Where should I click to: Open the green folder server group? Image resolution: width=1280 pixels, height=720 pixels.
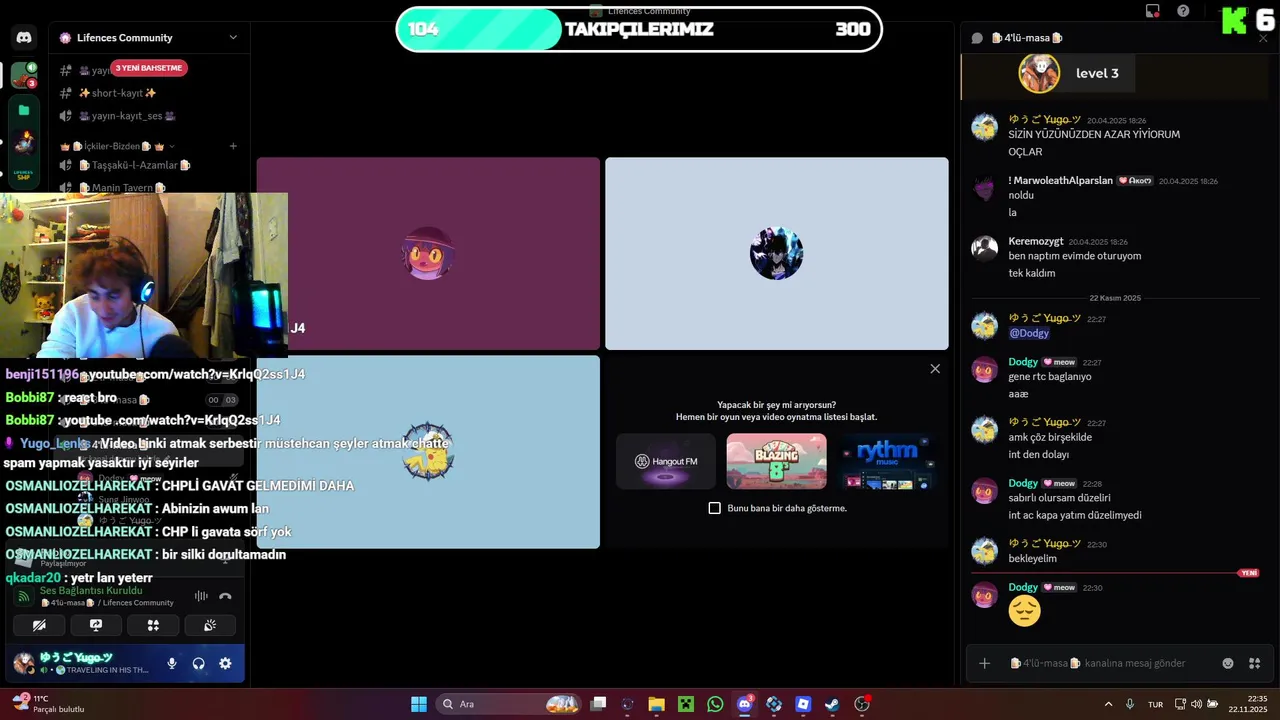(24, 111)
